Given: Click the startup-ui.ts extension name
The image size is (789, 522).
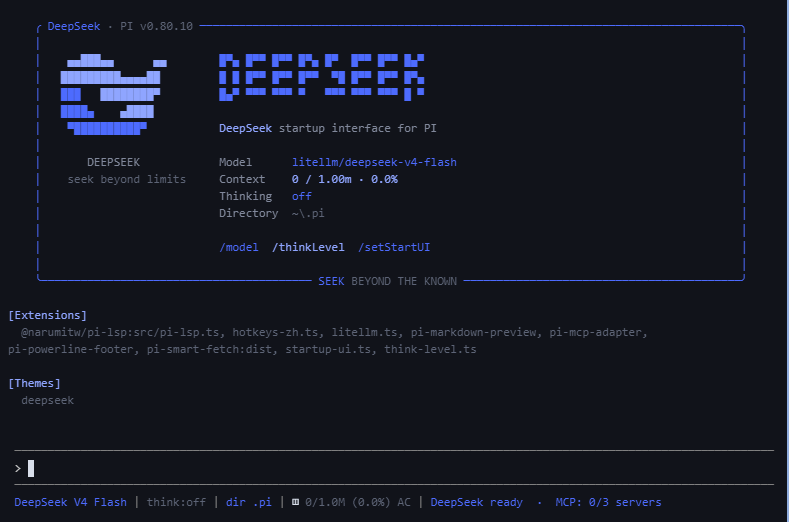Looking at the screenshot, I should [x=328, y=349].
